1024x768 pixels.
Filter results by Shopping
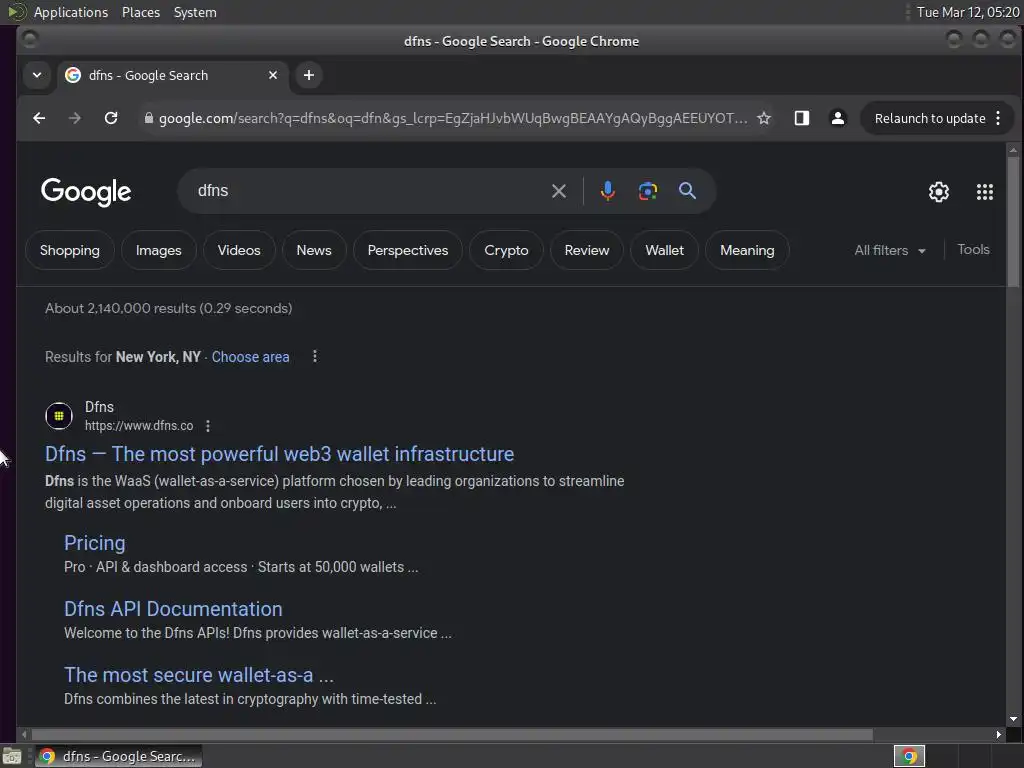tap(70, 250)
